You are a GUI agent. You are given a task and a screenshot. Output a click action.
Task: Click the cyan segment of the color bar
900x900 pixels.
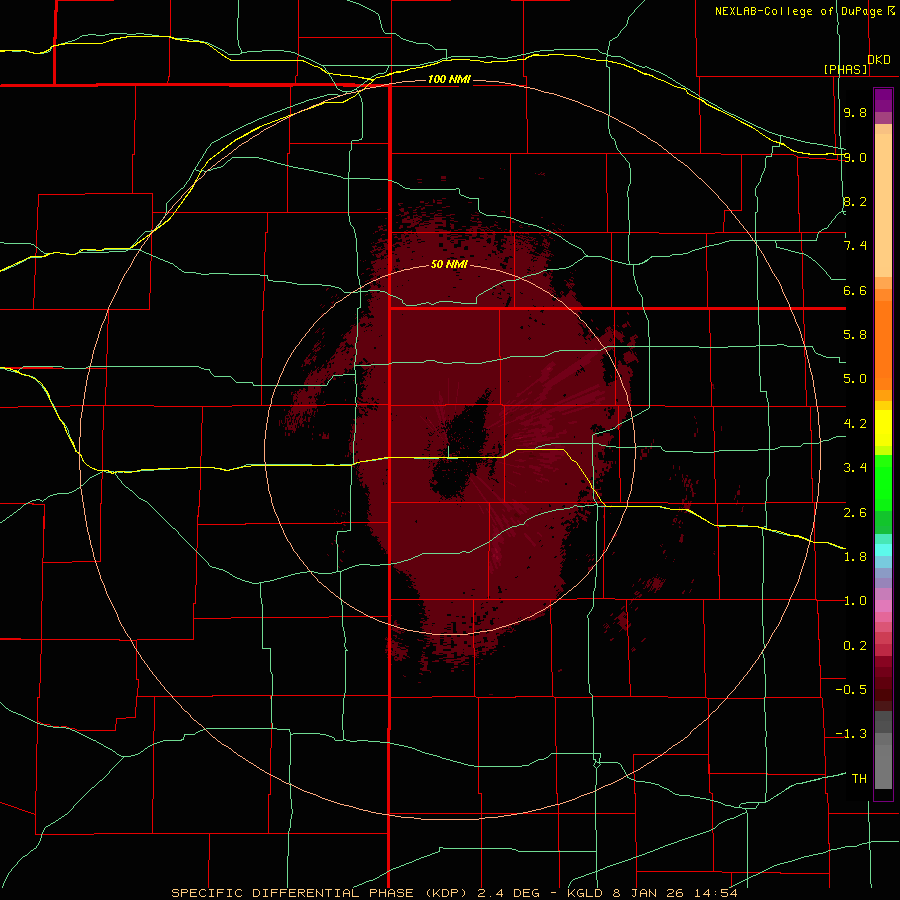883,550
